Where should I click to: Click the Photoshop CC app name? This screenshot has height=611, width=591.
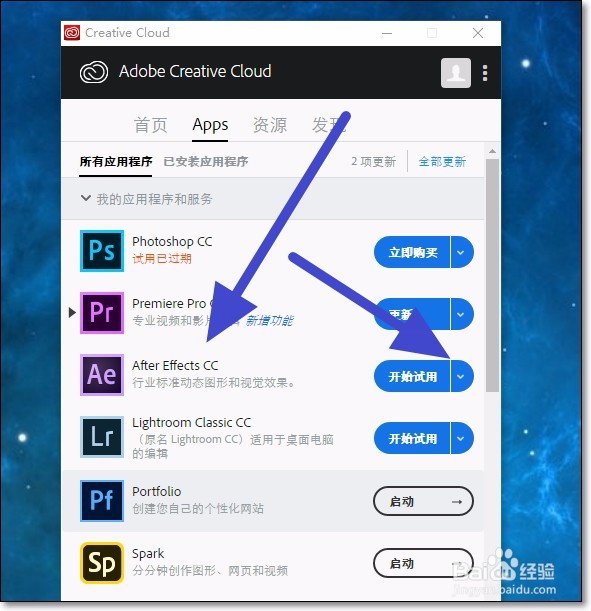172,242
